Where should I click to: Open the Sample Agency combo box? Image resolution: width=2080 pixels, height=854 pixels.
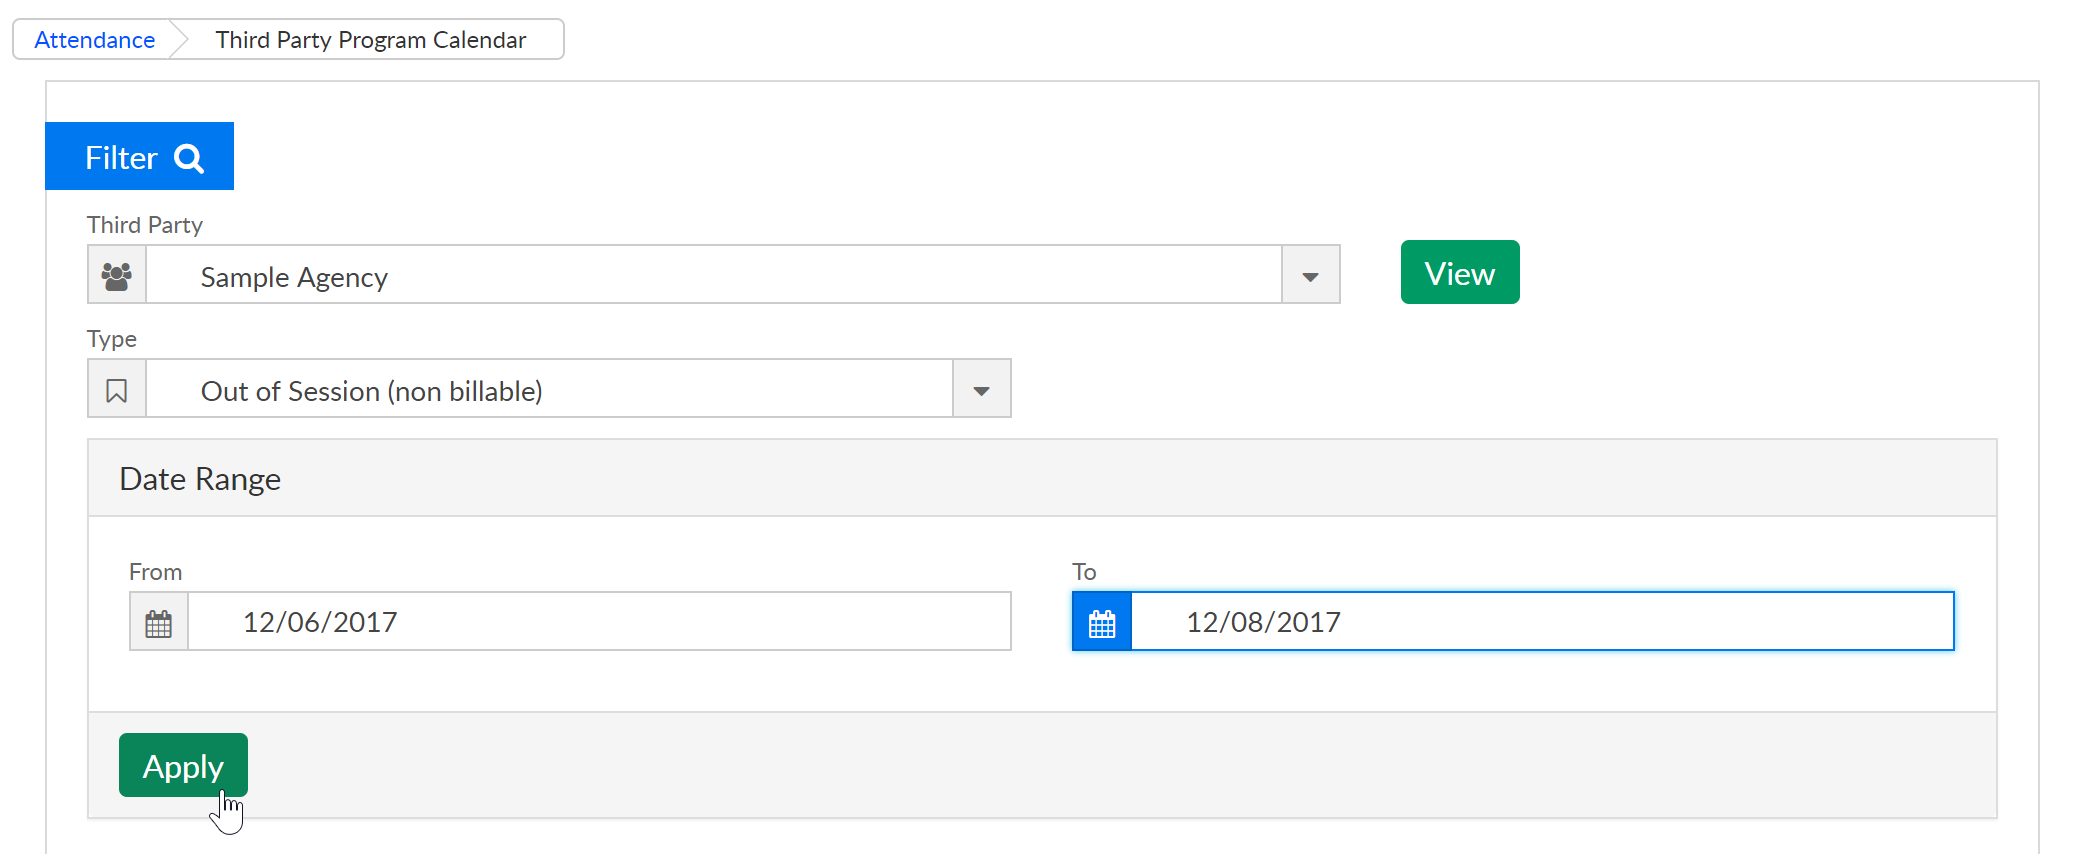click(x=714, y=275)
